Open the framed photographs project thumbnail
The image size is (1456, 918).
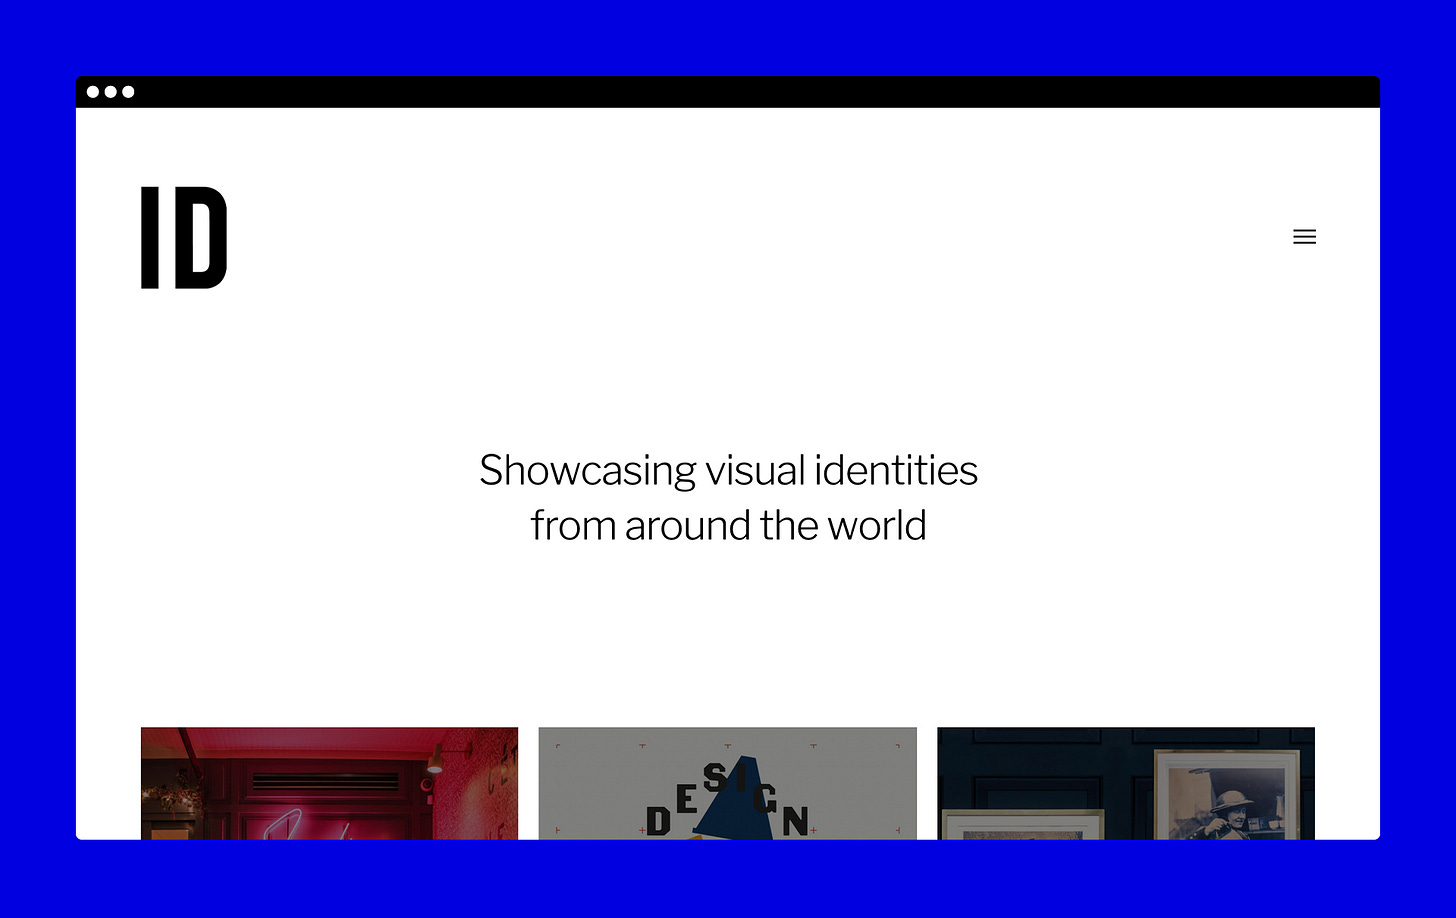pyautogui.click(x=1125, y=783)
